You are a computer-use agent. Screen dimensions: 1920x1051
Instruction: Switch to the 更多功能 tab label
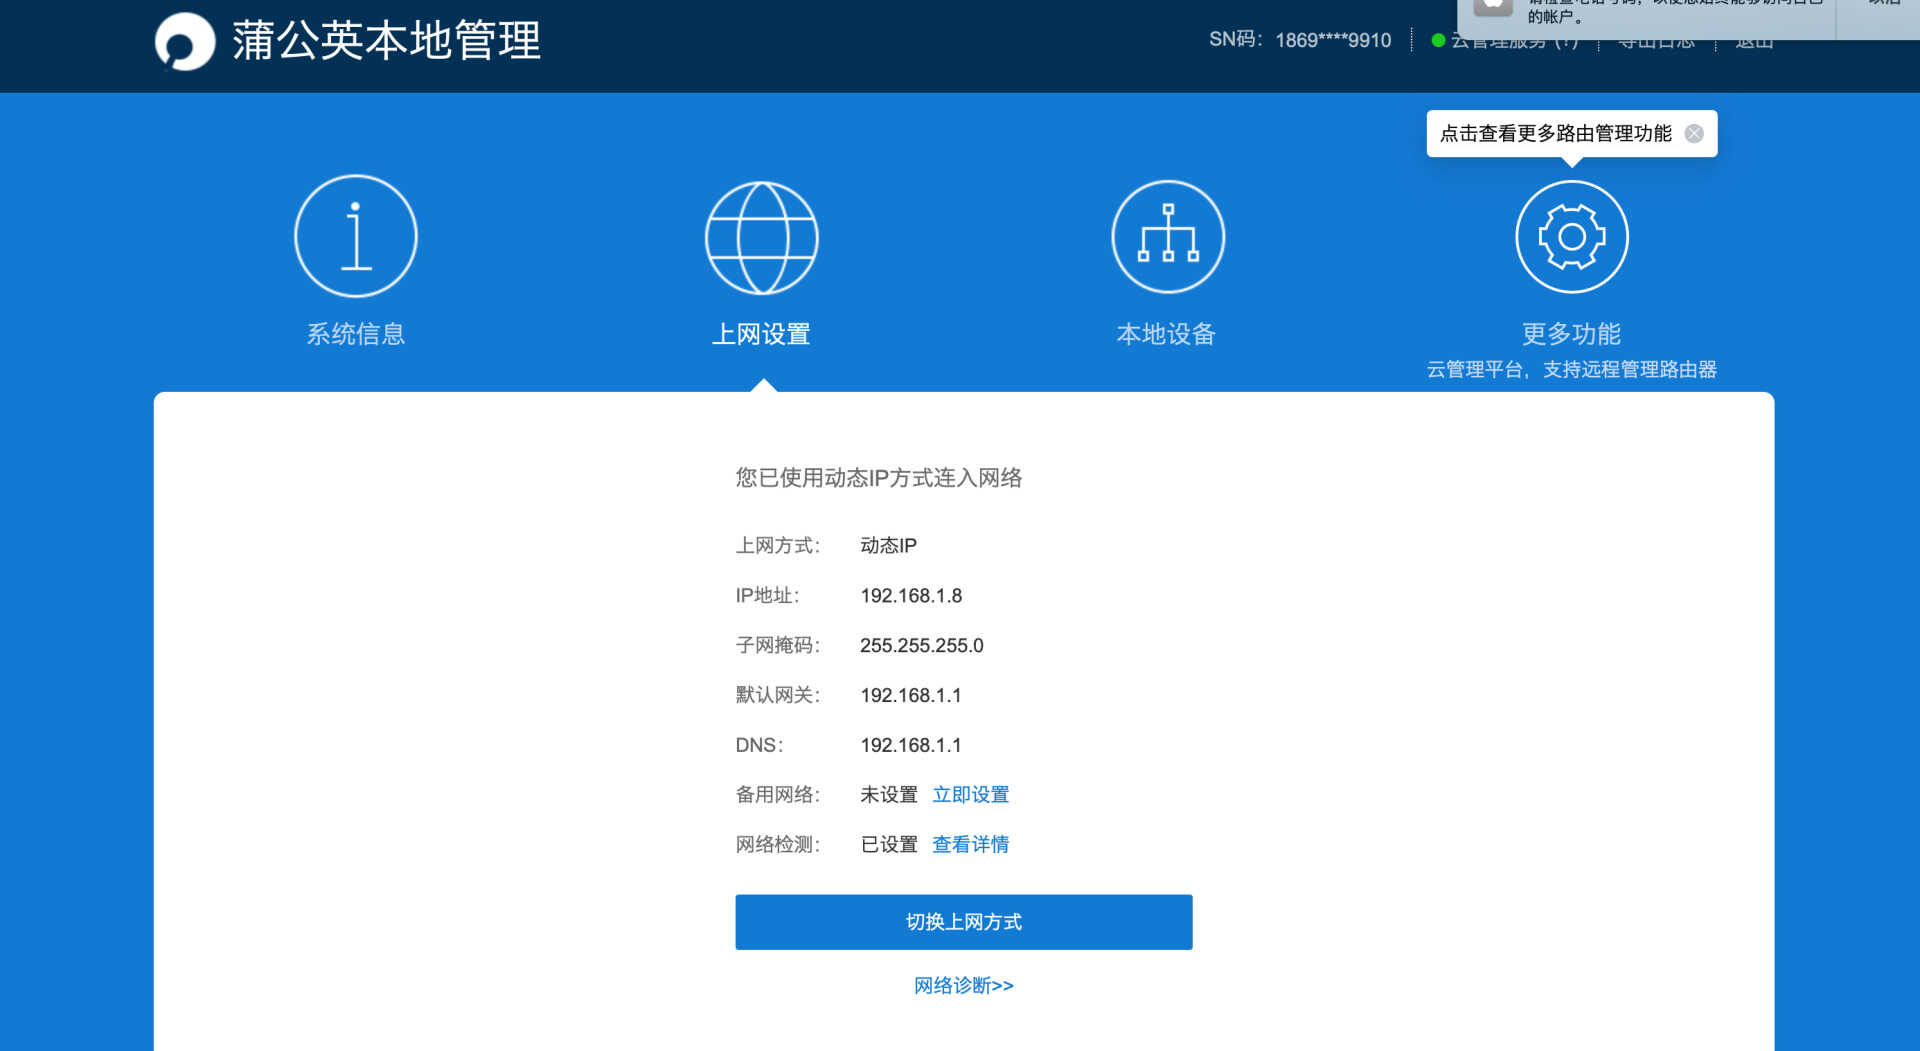(x=1572, y=334)
